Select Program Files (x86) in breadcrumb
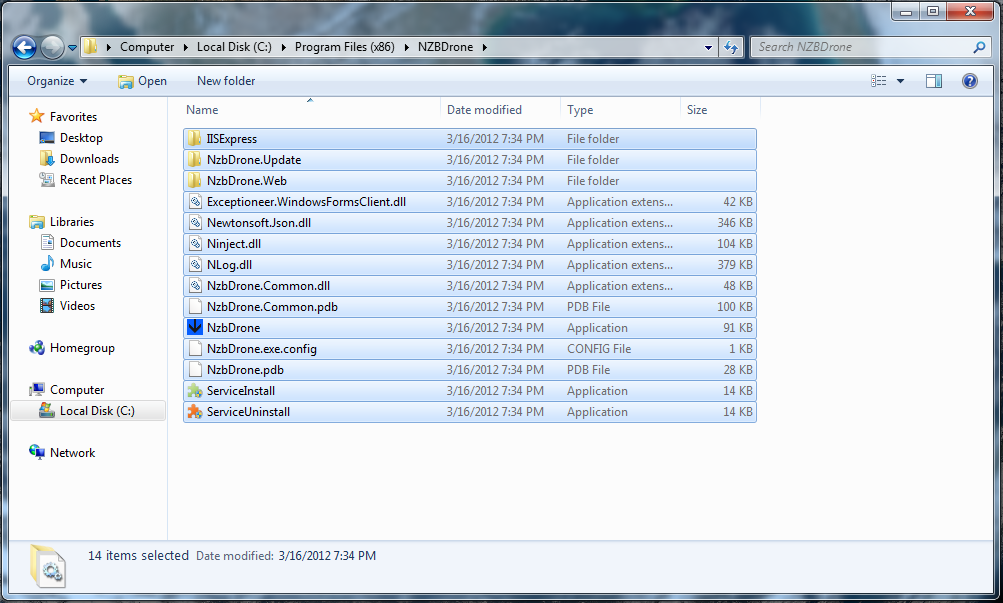 click(x=344, y=47)
